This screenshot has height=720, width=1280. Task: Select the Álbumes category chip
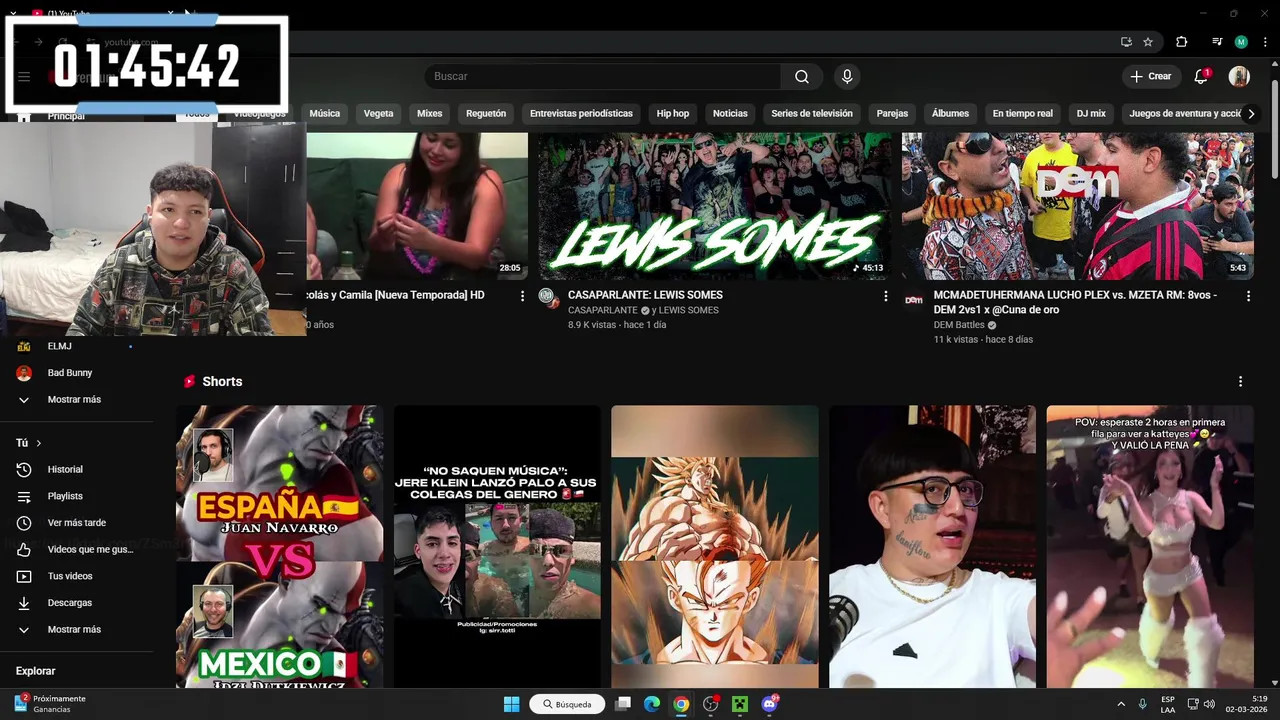coord(950,114)
